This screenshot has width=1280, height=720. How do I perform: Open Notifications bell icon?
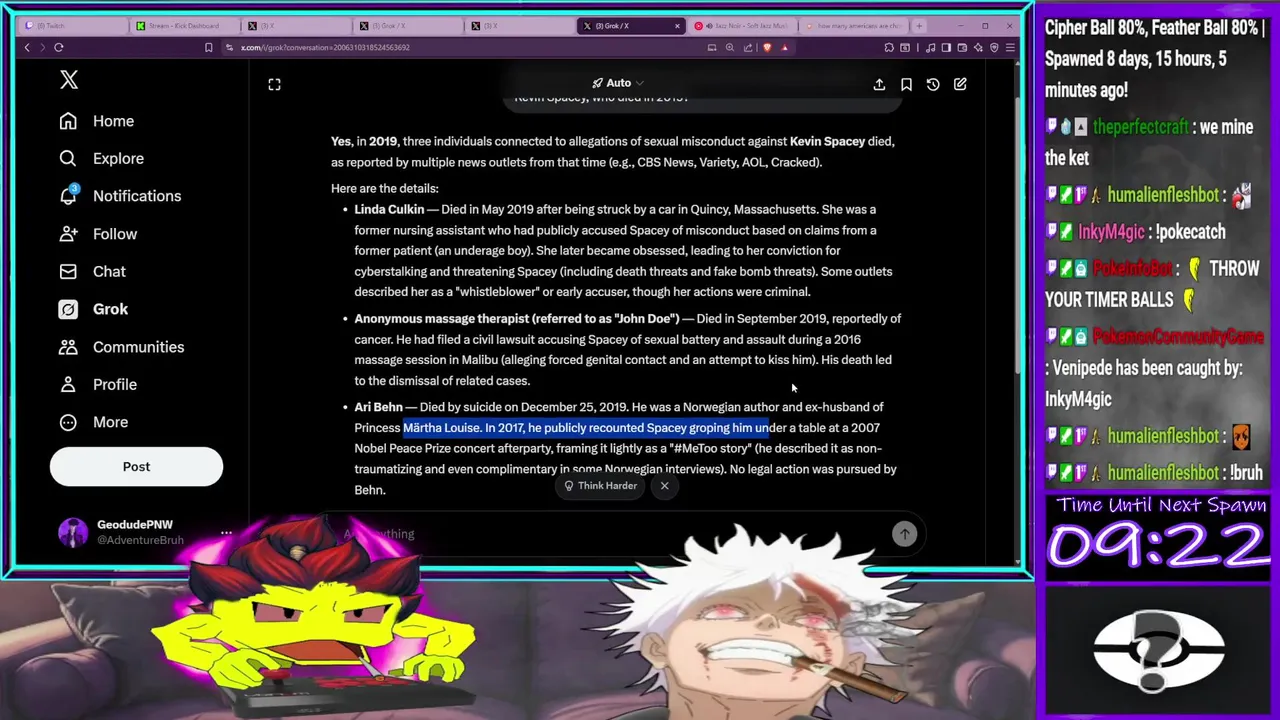68,196
